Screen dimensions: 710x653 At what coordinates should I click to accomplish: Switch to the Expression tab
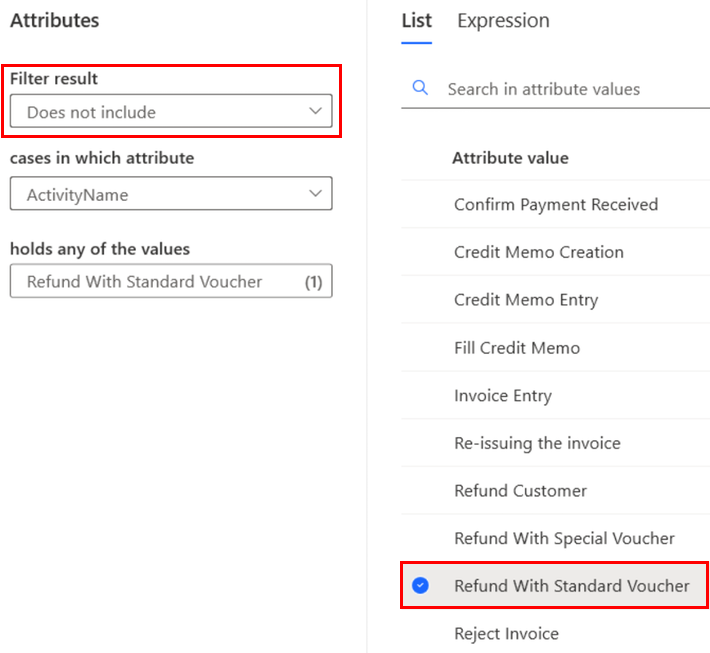coord(503,21)
